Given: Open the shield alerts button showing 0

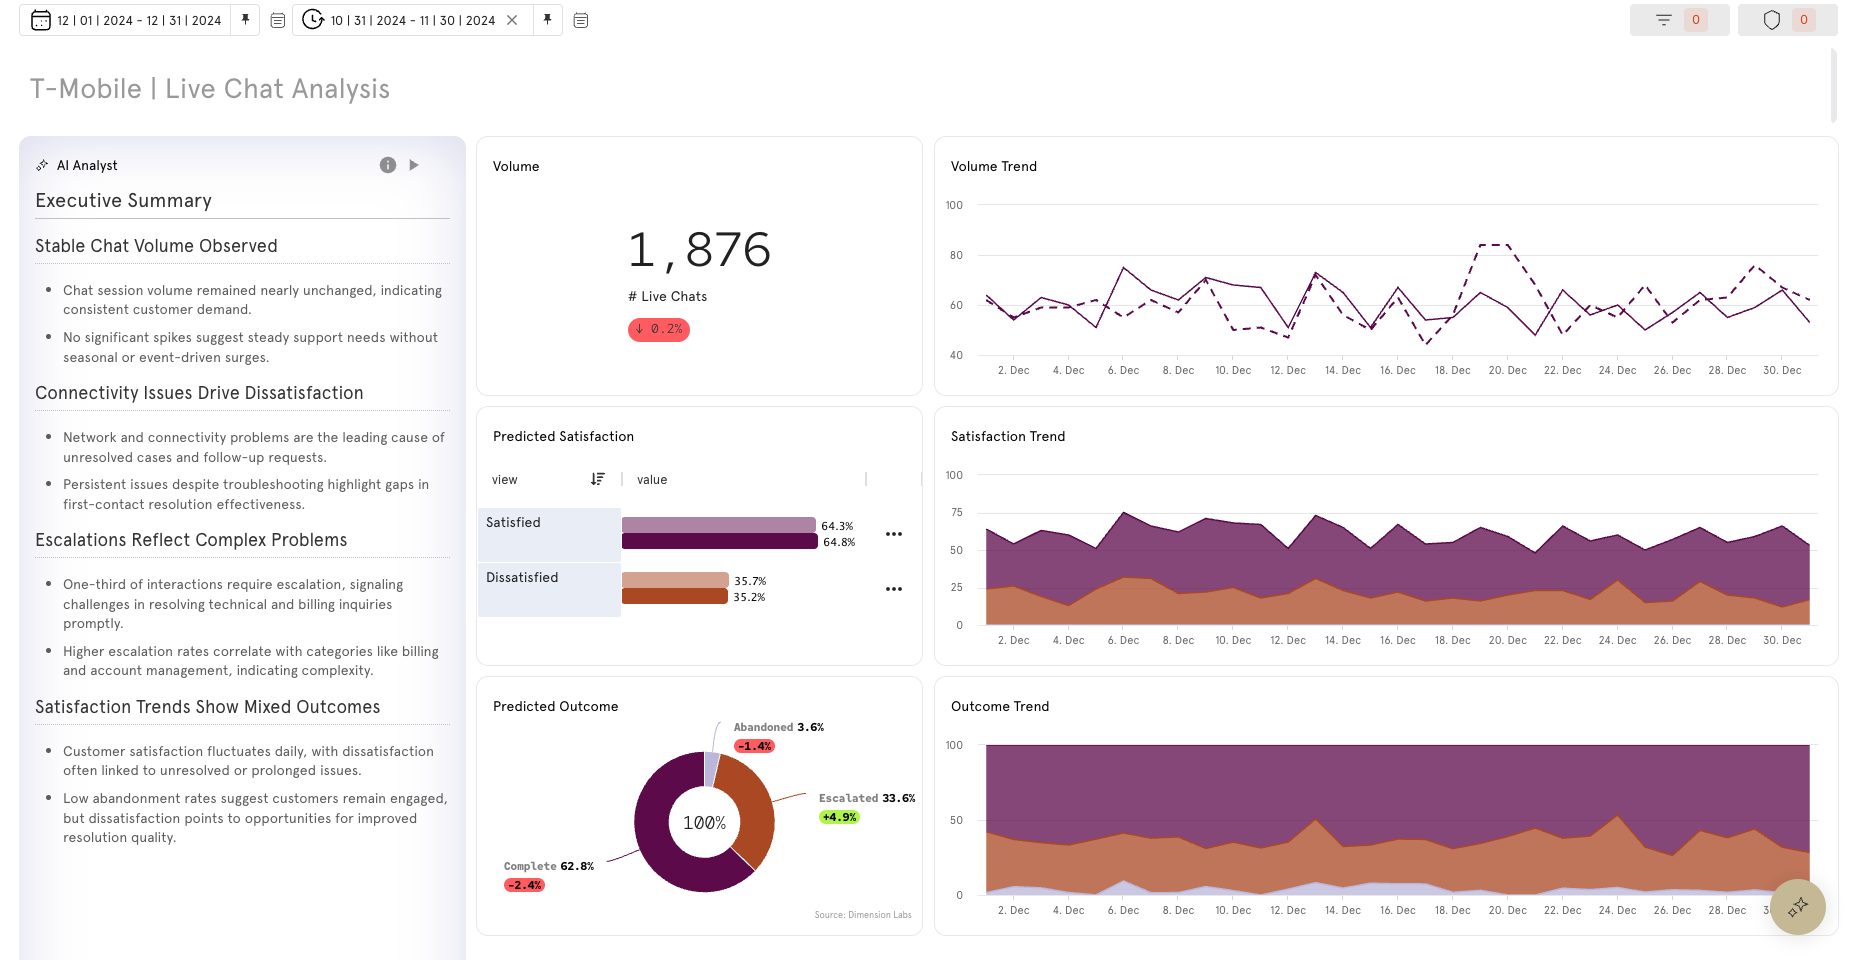Looking at the screenshot, I should pos(1787,20).
